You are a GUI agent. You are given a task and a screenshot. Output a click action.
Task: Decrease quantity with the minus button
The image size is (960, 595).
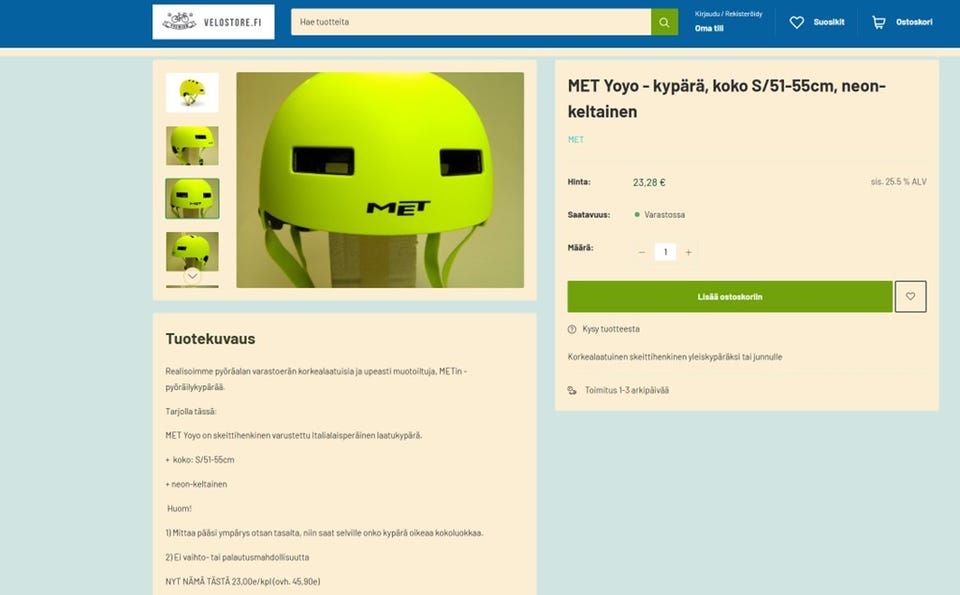[x=642, y=252]
